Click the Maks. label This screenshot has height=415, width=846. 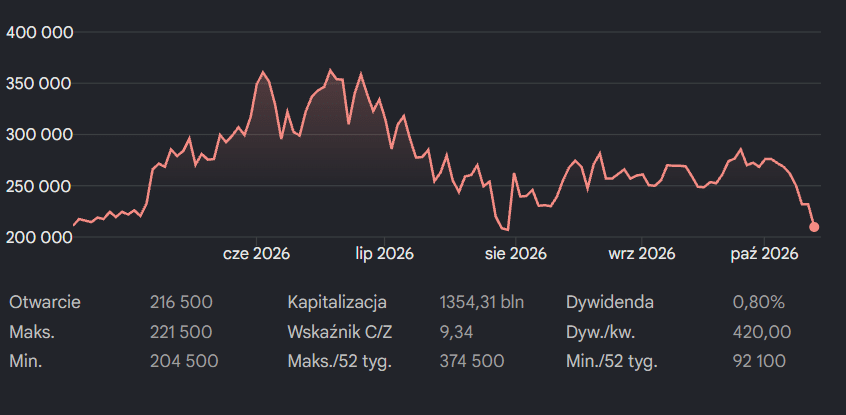click(x=32, y=332)
